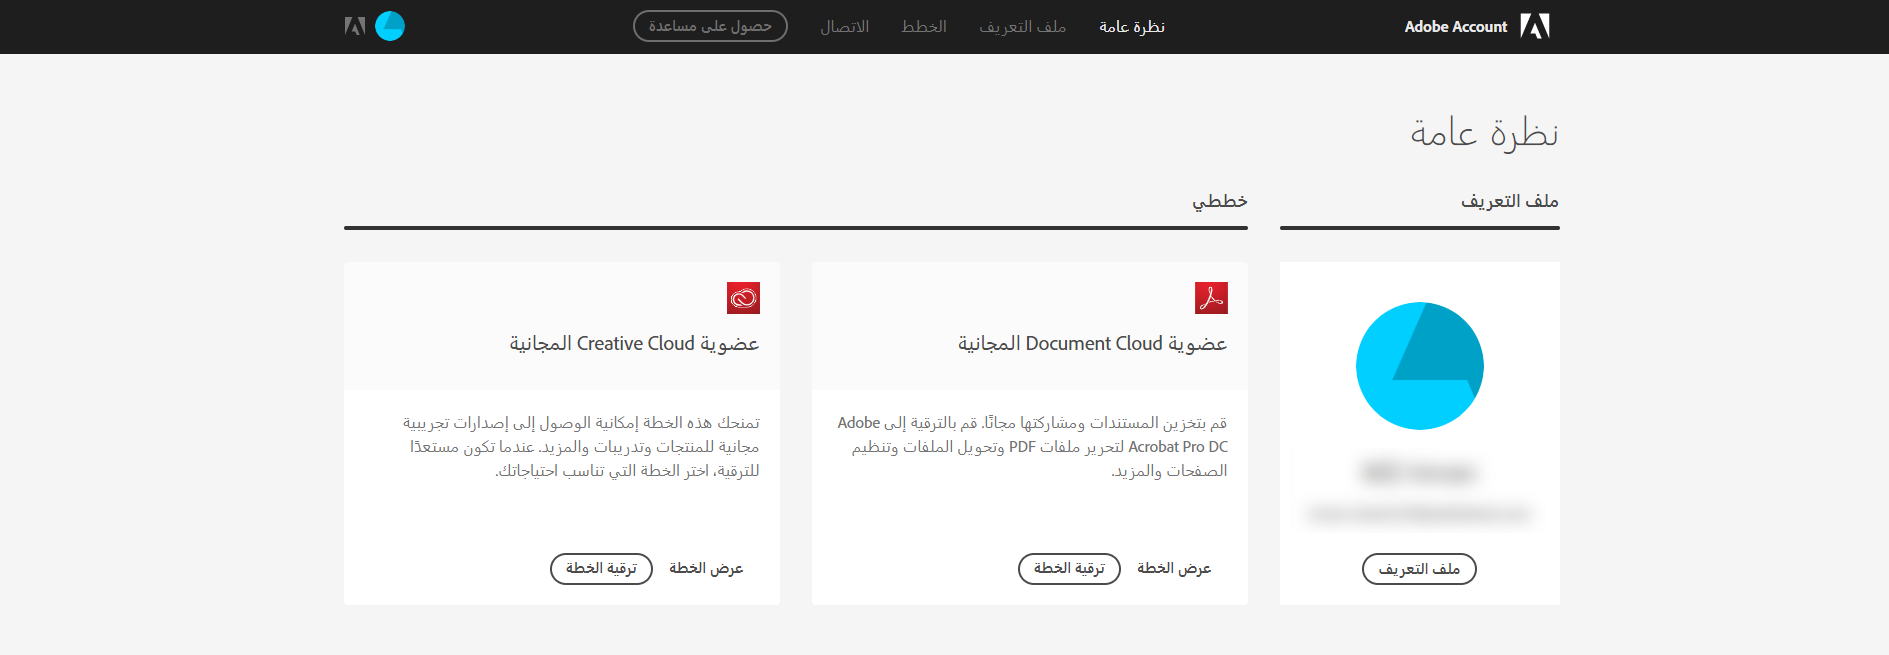View plan for Creative Cloud membership
Screen dimensions: 1889x655
click(x=706, y=568)
